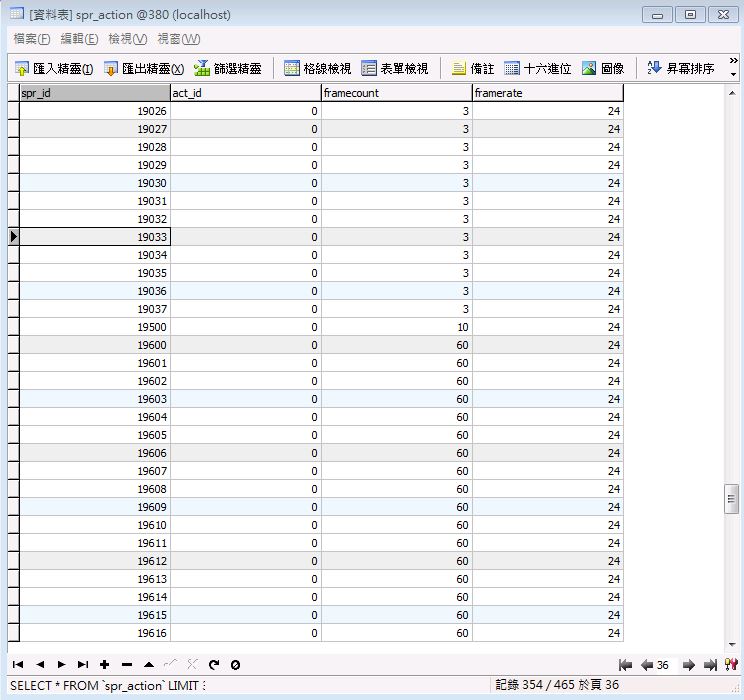
Task: Open the 檔案(F) menu
Action: pos(32,39)
